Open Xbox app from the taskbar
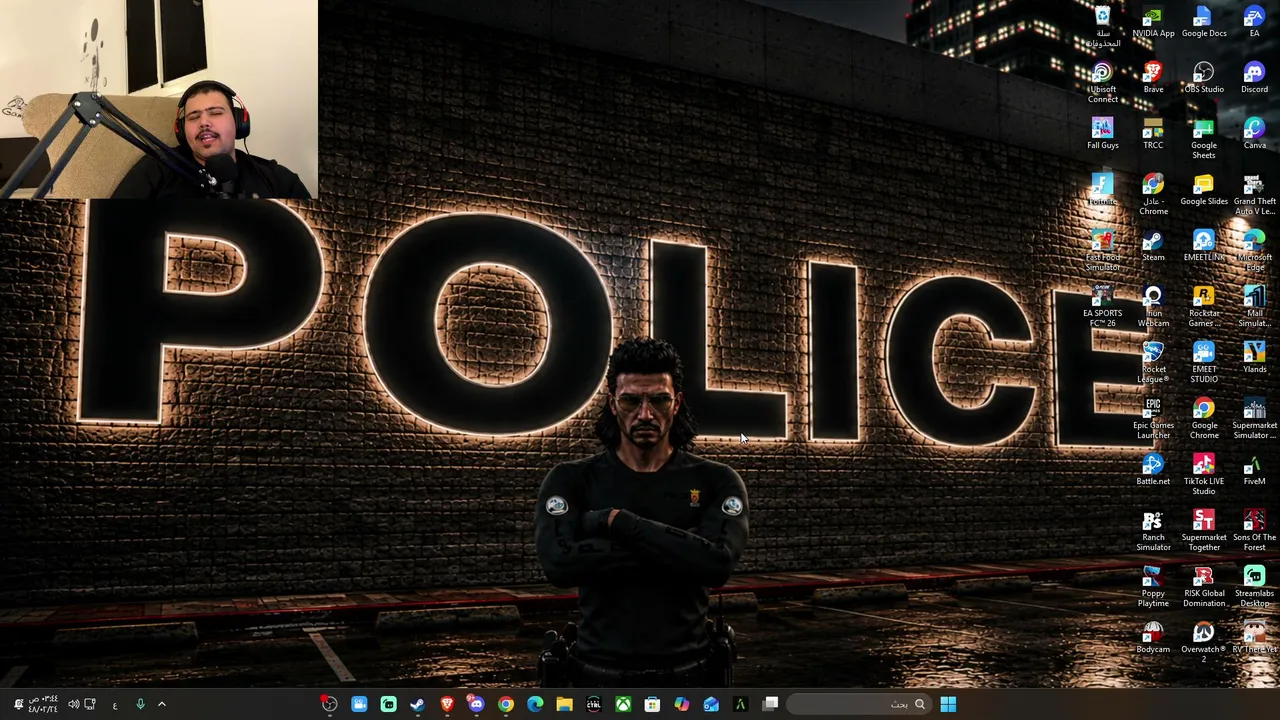1280x720 pixels. (x=623, y=704)
